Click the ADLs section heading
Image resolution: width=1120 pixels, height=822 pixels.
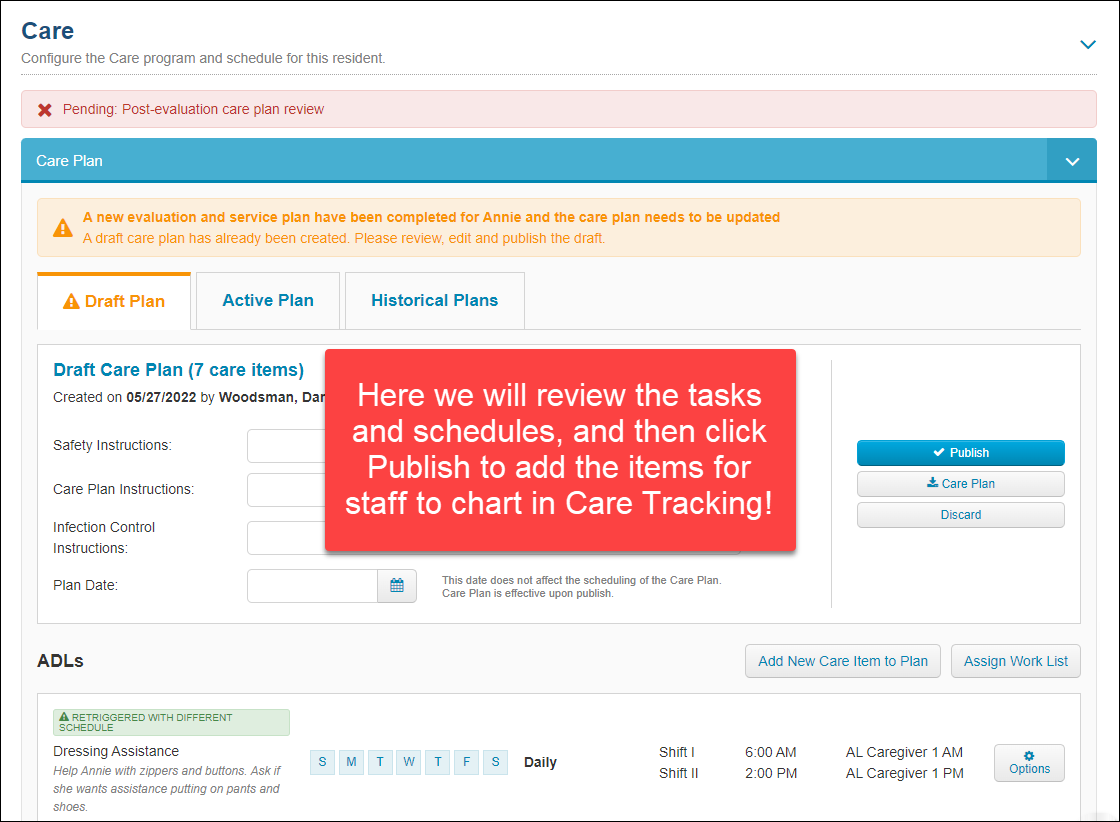pos(60,661)
